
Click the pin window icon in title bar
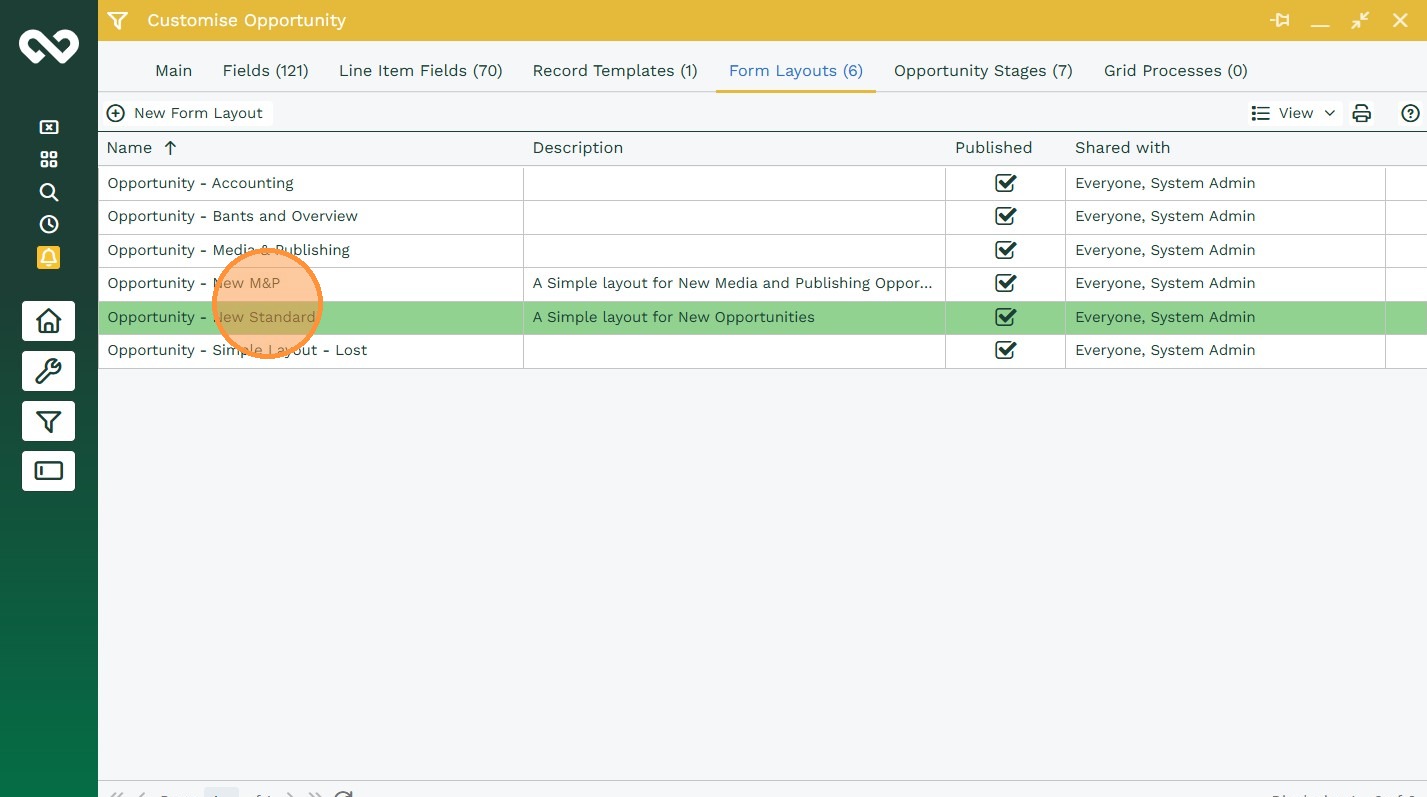[1279, 20]
